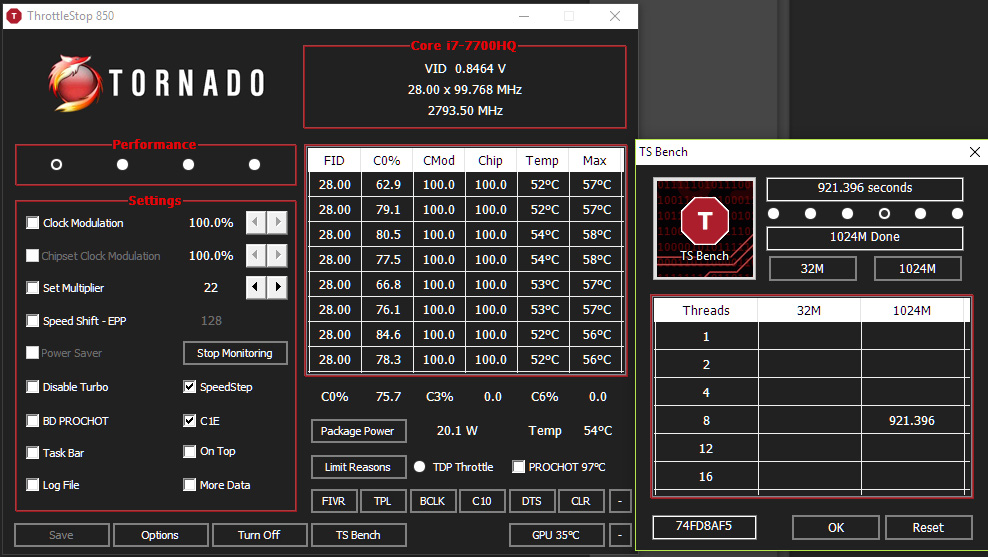Check the More Data option

[x=190, y=485]
